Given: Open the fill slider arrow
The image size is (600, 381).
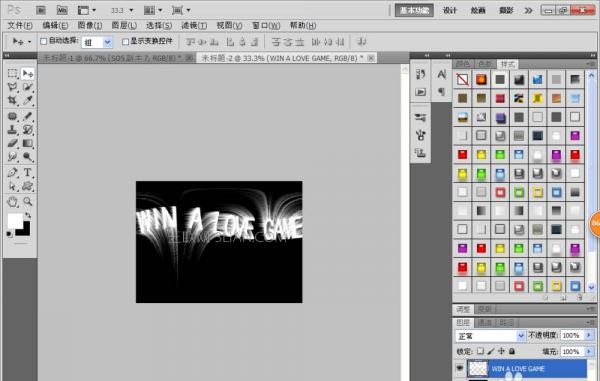Looking at the screenshot, I should pos(589,351).
